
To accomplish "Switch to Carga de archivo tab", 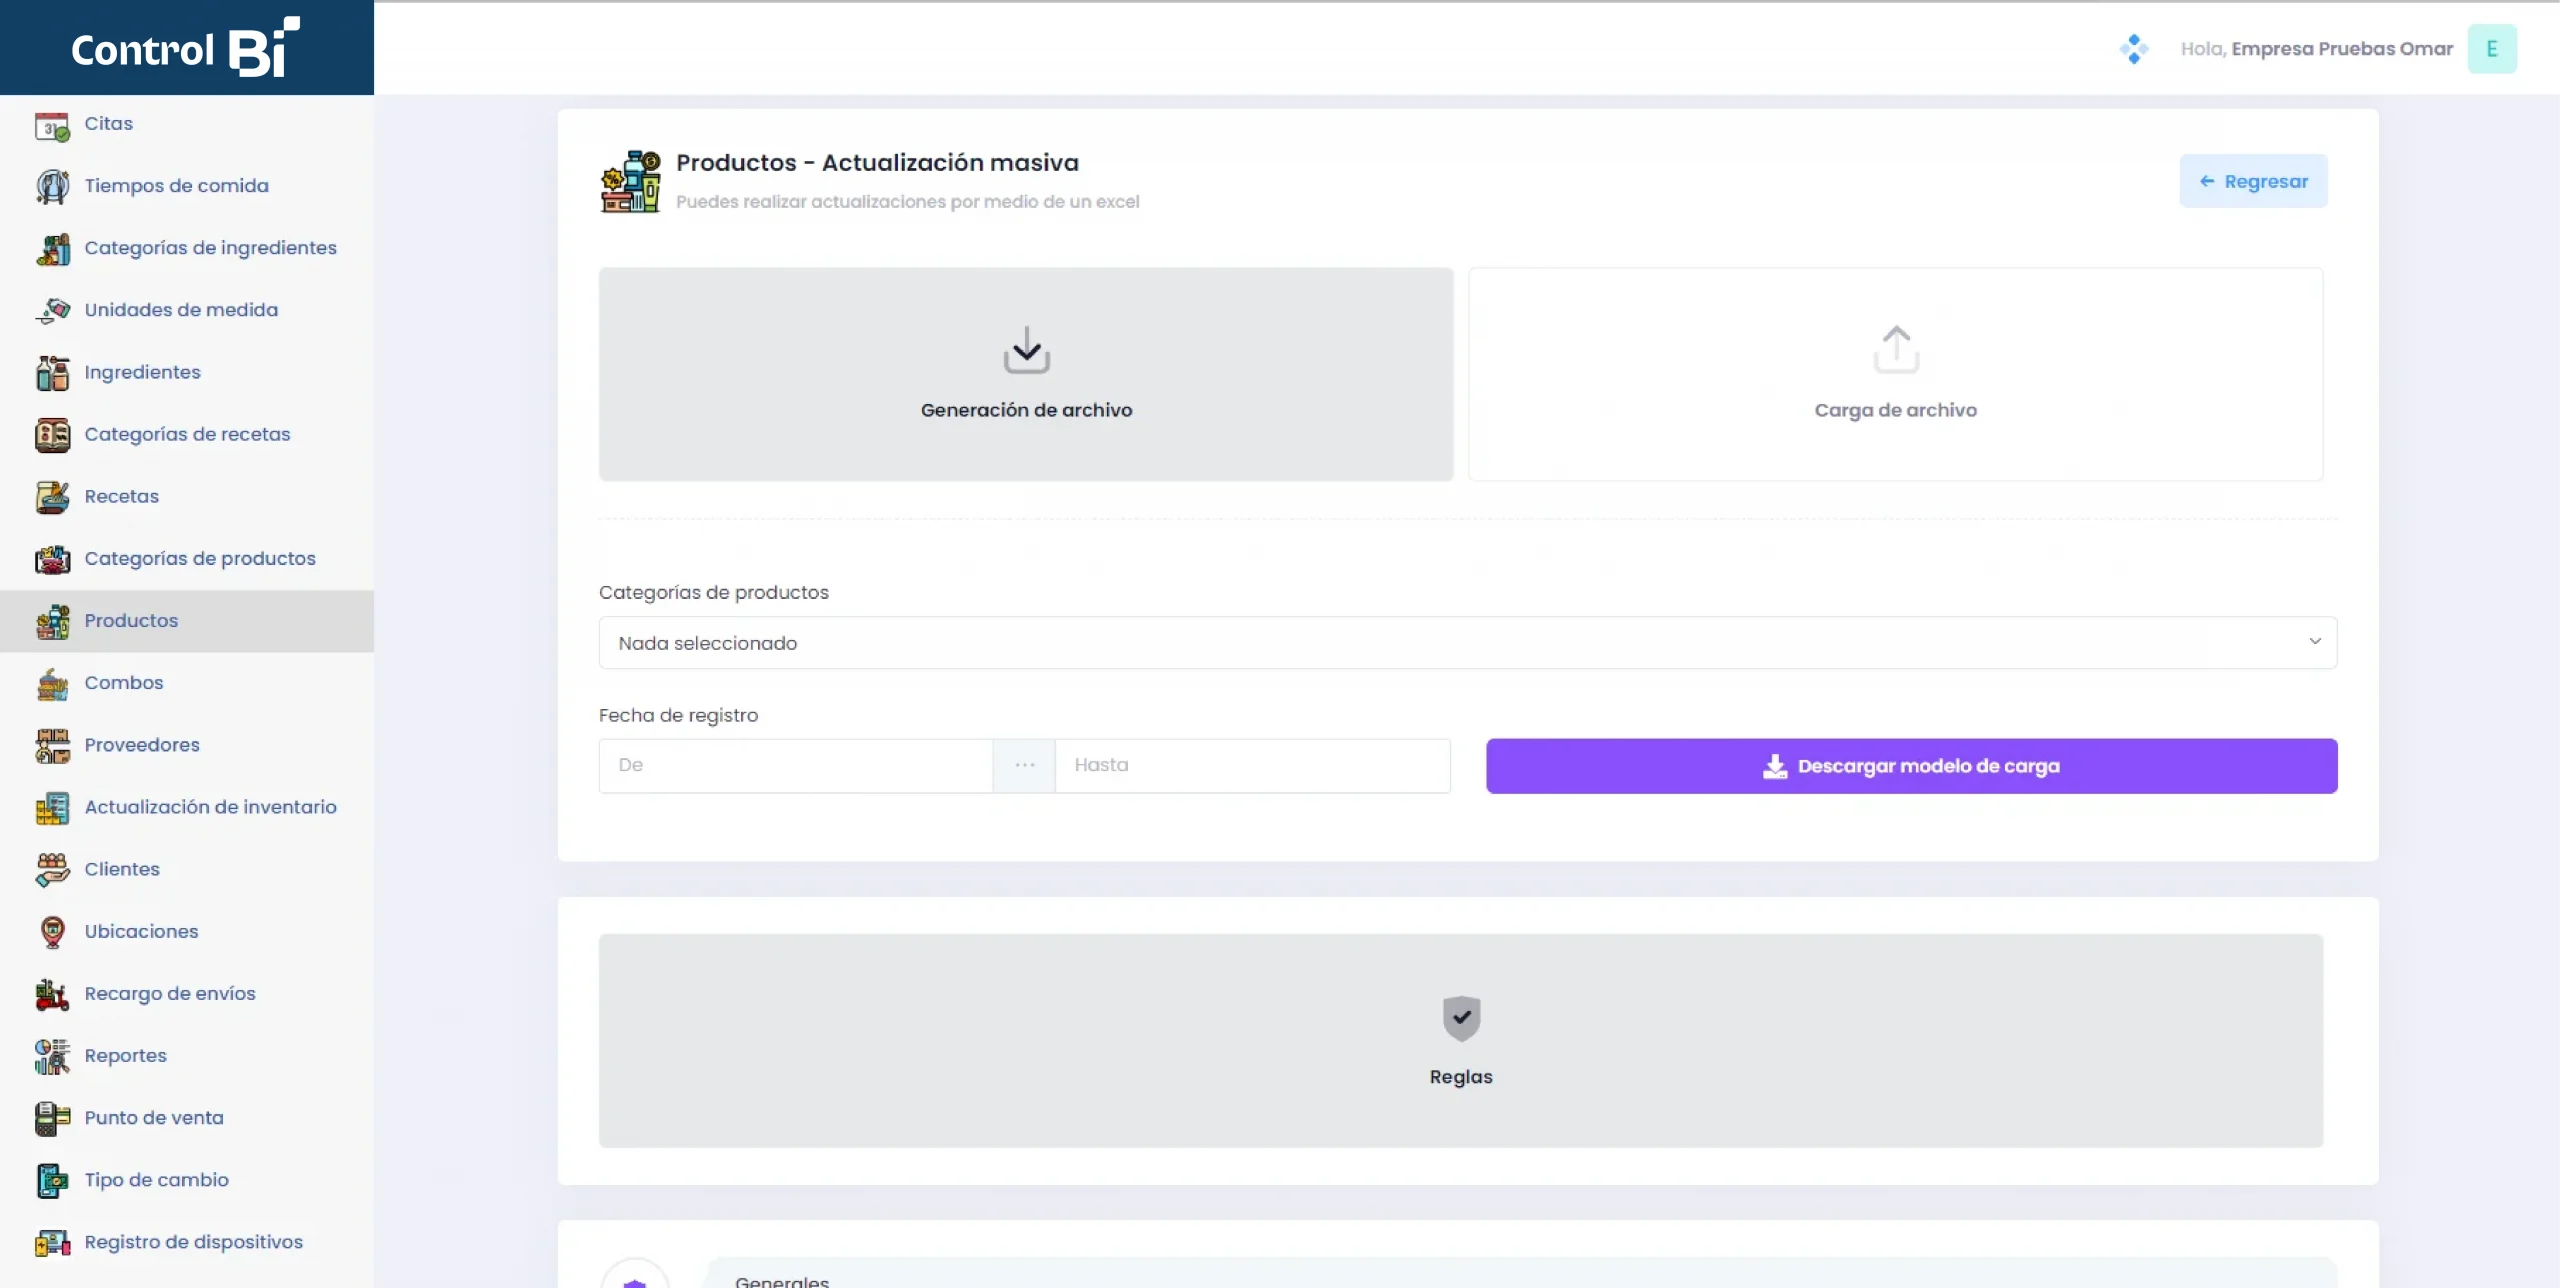I will 1895,374.
